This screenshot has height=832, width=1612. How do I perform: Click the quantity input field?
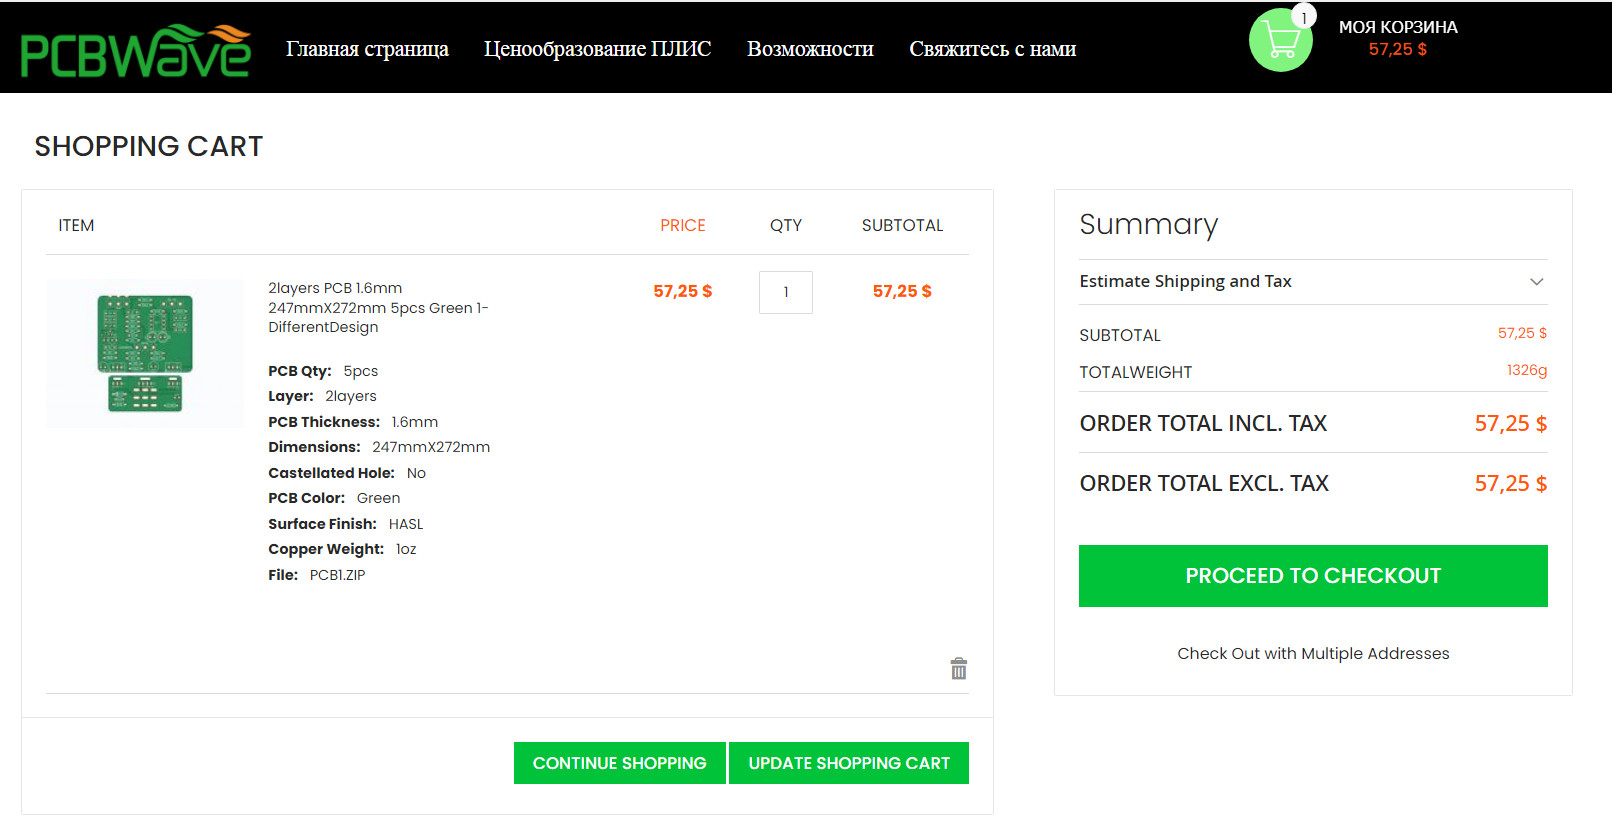point(785,292)
